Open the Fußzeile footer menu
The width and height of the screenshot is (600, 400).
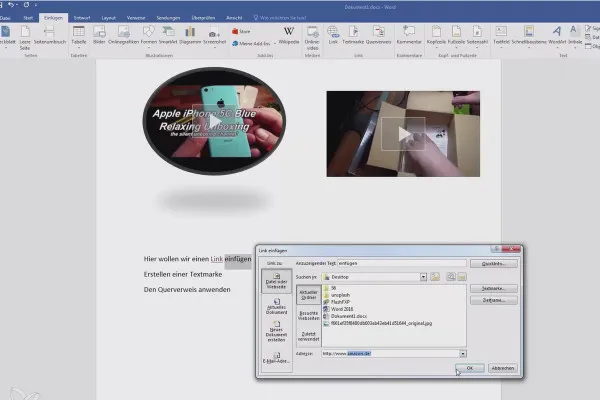point(456,36)
